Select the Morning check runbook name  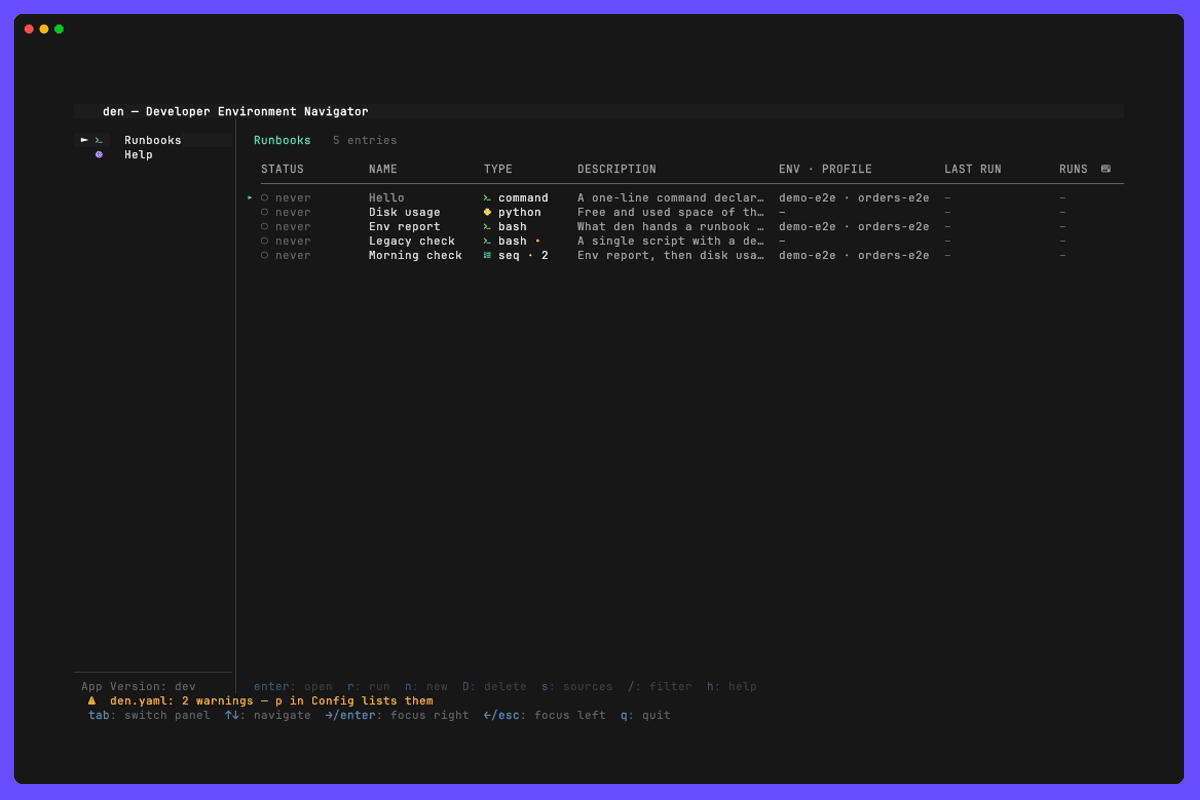coord(416,255)
